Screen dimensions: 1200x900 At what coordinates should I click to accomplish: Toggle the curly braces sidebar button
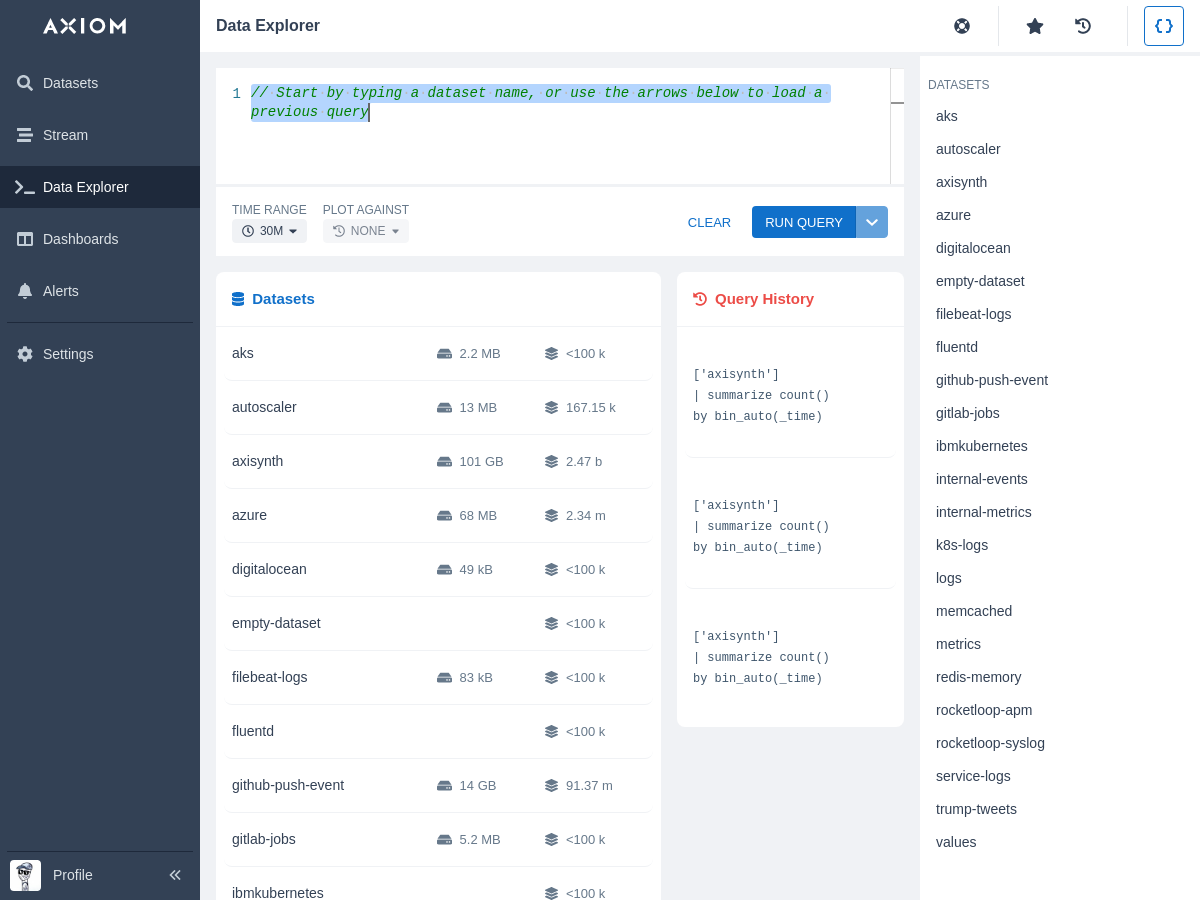pos(1163,26)
